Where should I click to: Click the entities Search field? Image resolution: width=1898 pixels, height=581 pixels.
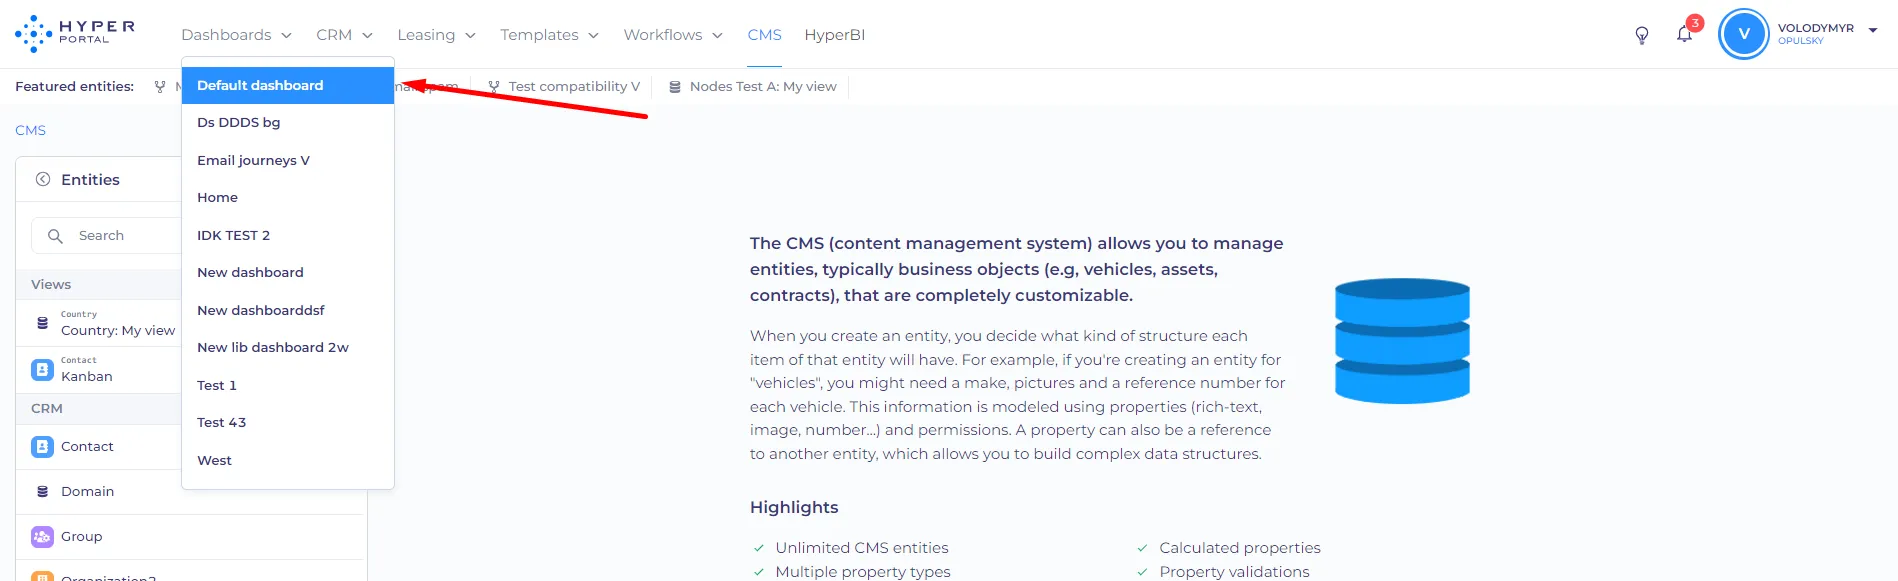click(x=106, y=236)
